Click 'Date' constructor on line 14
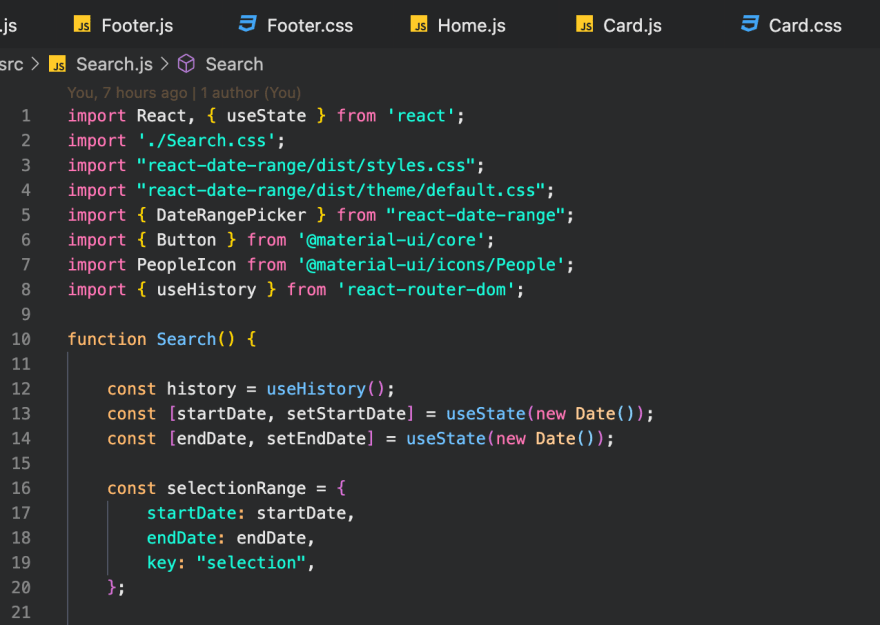This screenshot has width=880, height=625. (556, 438)
